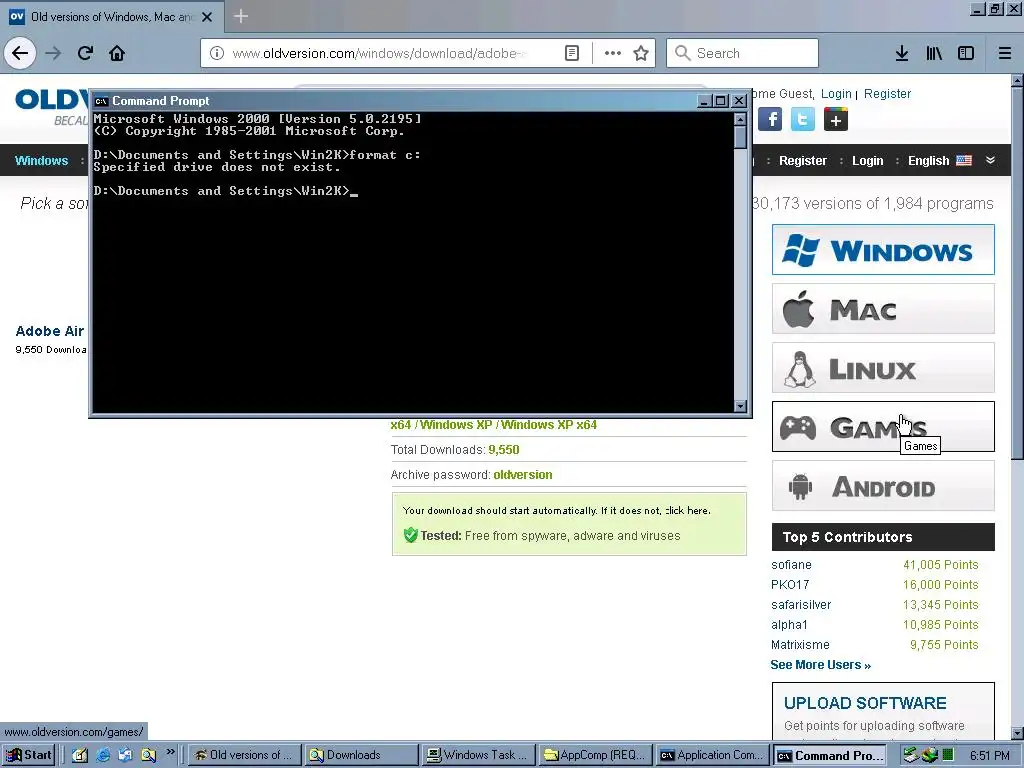
Task: Click See More Users link
Action: click(x=820, y=665)
